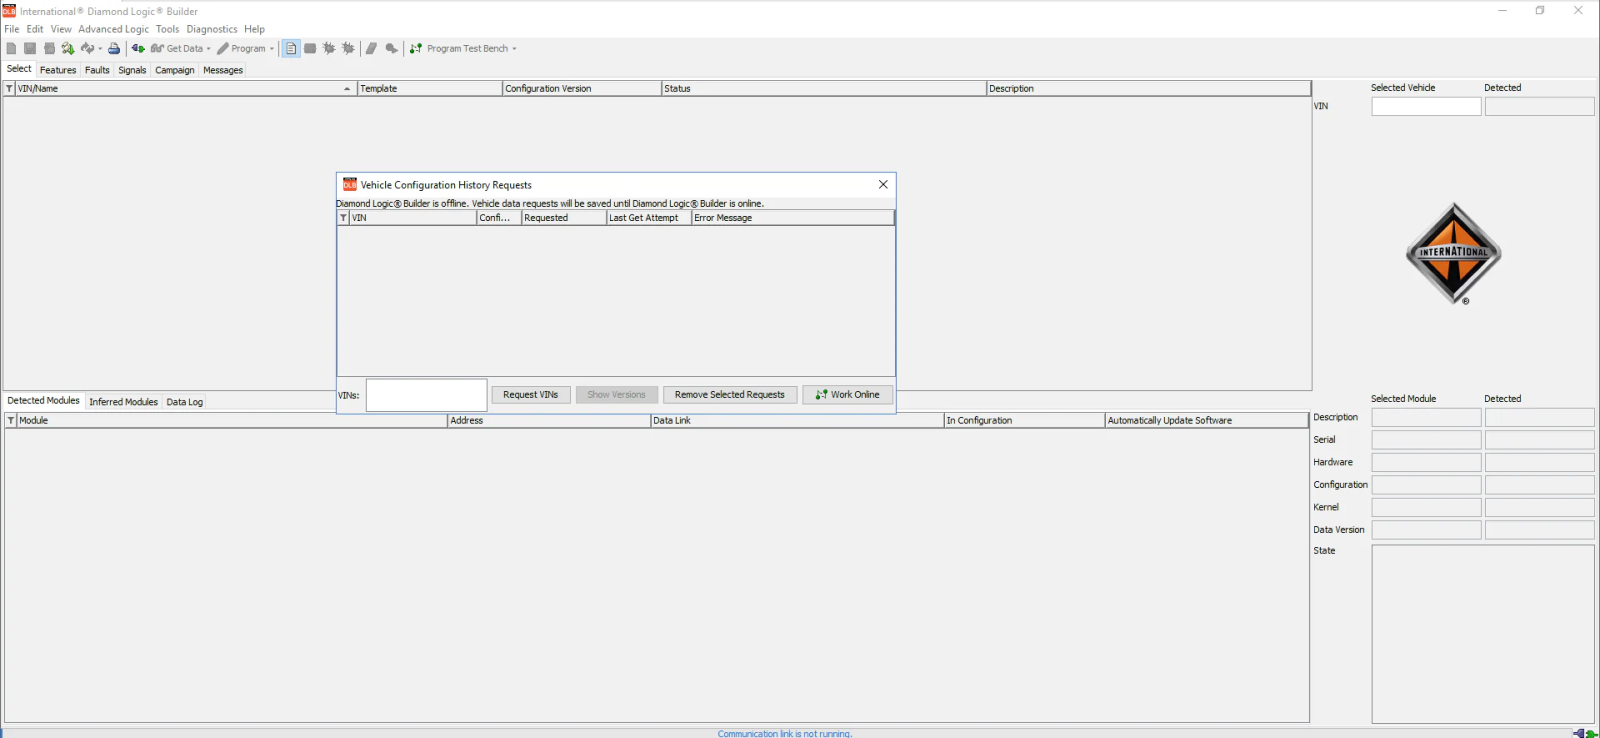Click the connection plug icon in status bar
The image size is (1600, 738).
[x=1585, y=733]
